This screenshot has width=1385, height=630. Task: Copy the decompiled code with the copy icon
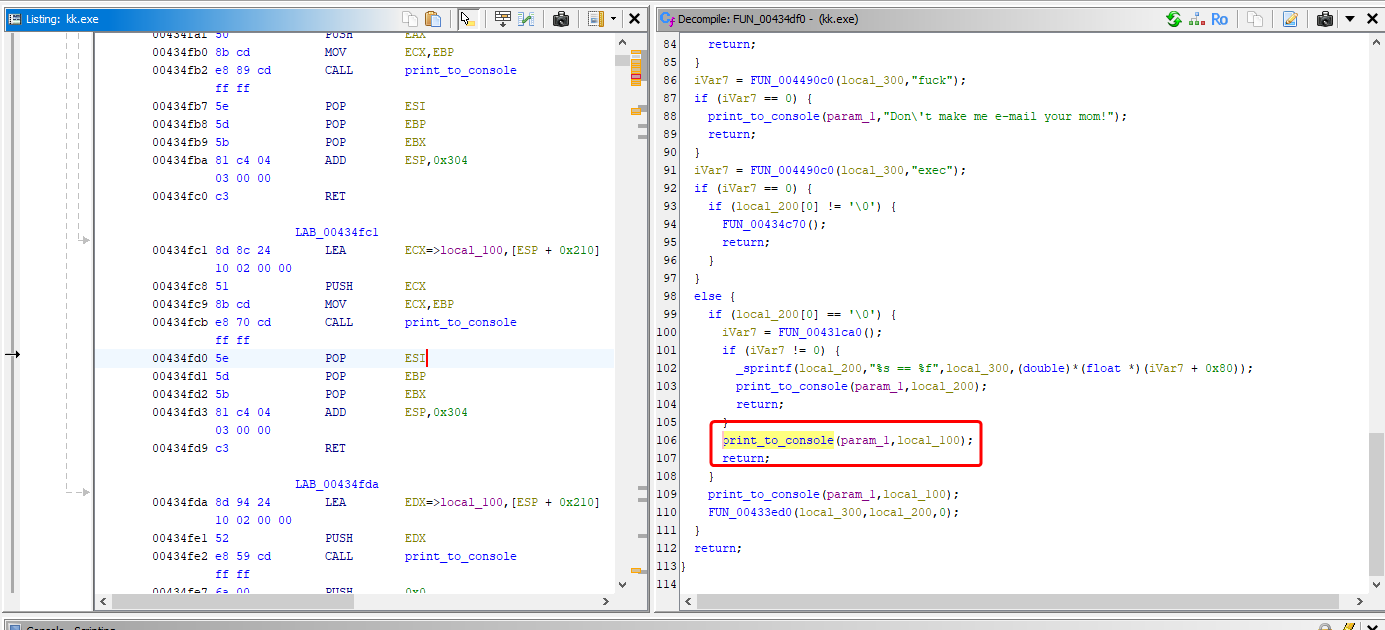[x=1255, y=18]
